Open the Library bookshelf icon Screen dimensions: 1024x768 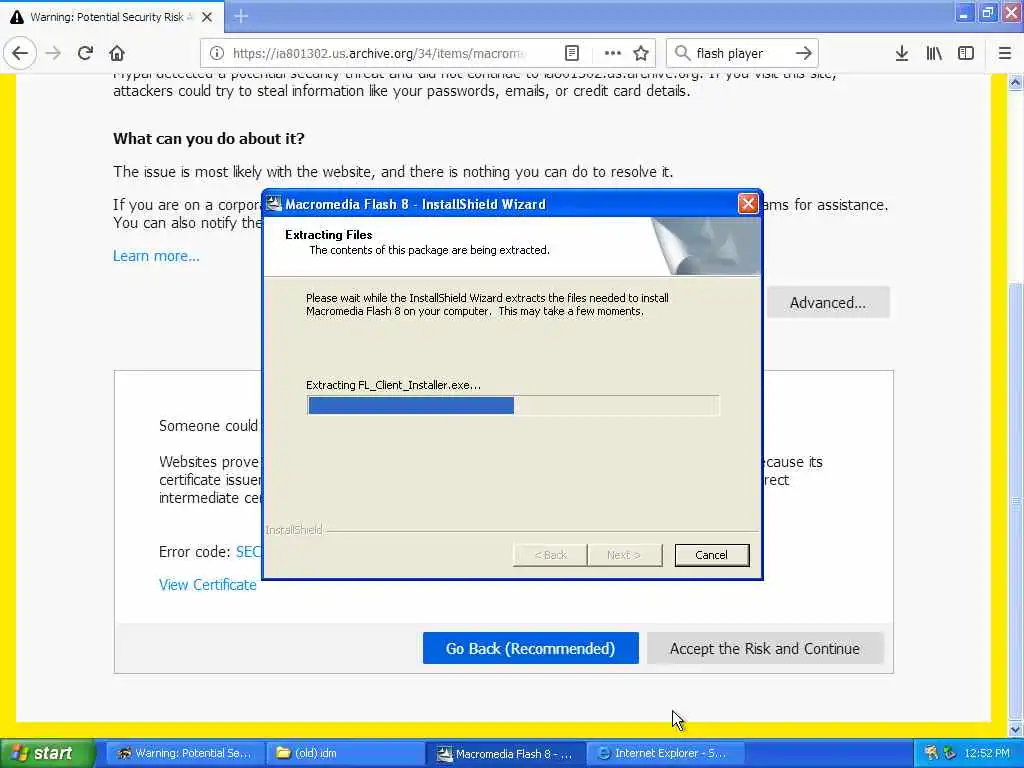pos(934,53)
